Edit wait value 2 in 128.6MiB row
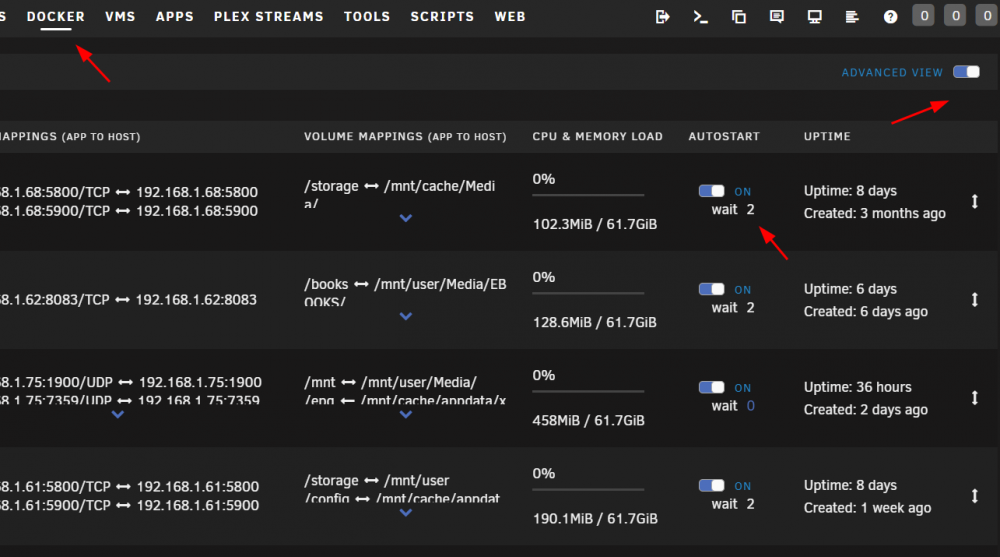 coord(751,308)
